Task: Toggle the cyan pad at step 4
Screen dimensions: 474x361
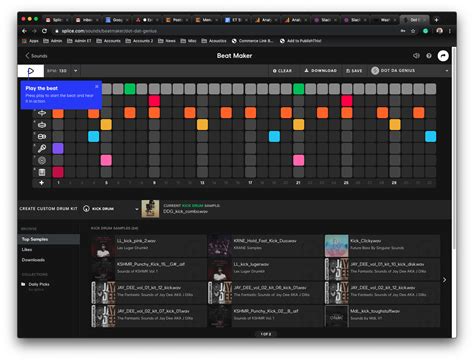Action: point(94,136)
